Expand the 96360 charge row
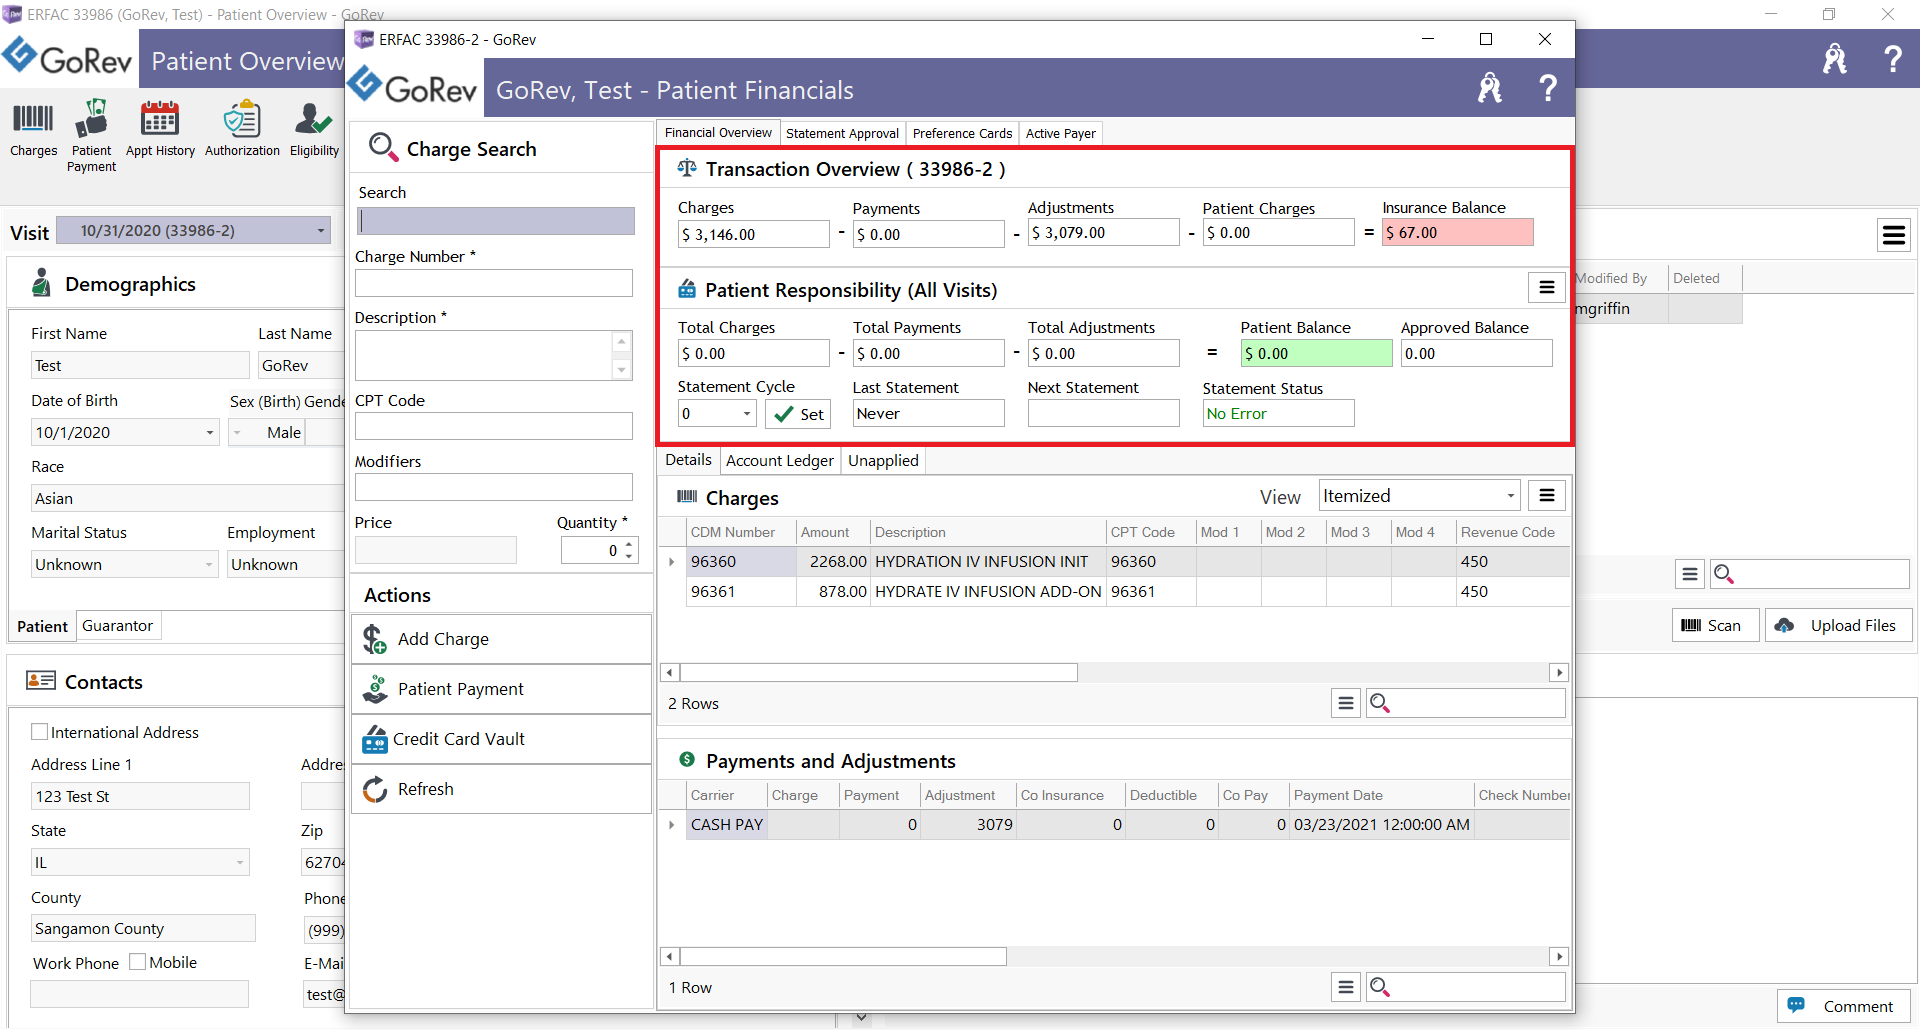Image resolution: width=1920 pixels, height=1030 pixels. [672, 562]
